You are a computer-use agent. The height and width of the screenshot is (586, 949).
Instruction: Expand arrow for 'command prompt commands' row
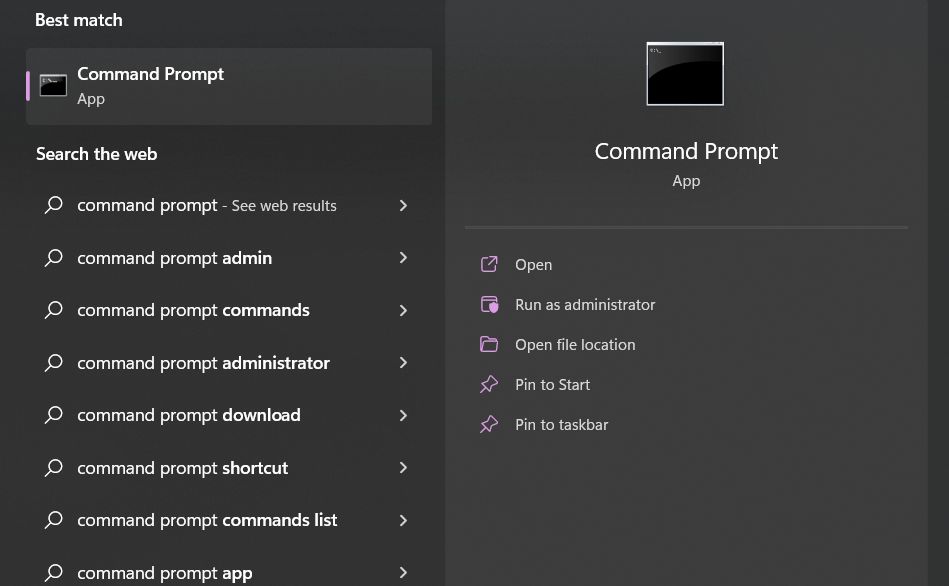pyautogui.click(x=403, y=310)
